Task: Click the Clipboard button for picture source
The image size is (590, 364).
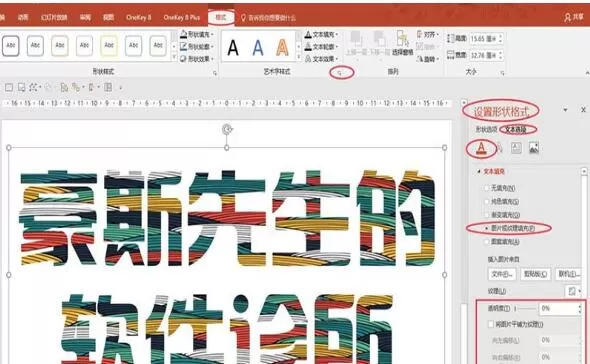Action: (x=536, y=274)
